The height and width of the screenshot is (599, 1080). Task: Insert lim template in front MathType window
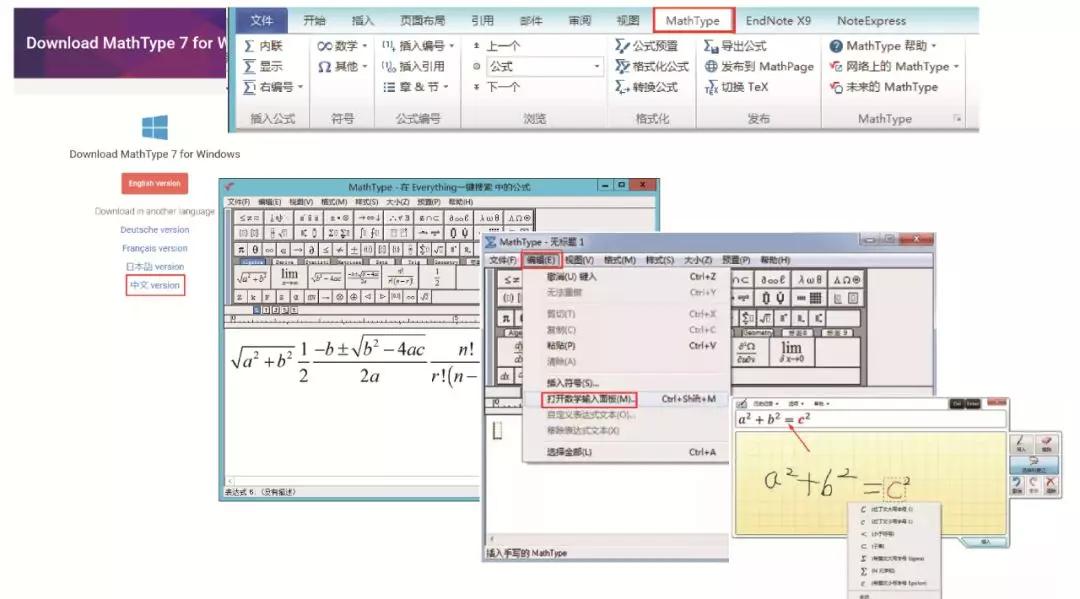tap(791, 351)
